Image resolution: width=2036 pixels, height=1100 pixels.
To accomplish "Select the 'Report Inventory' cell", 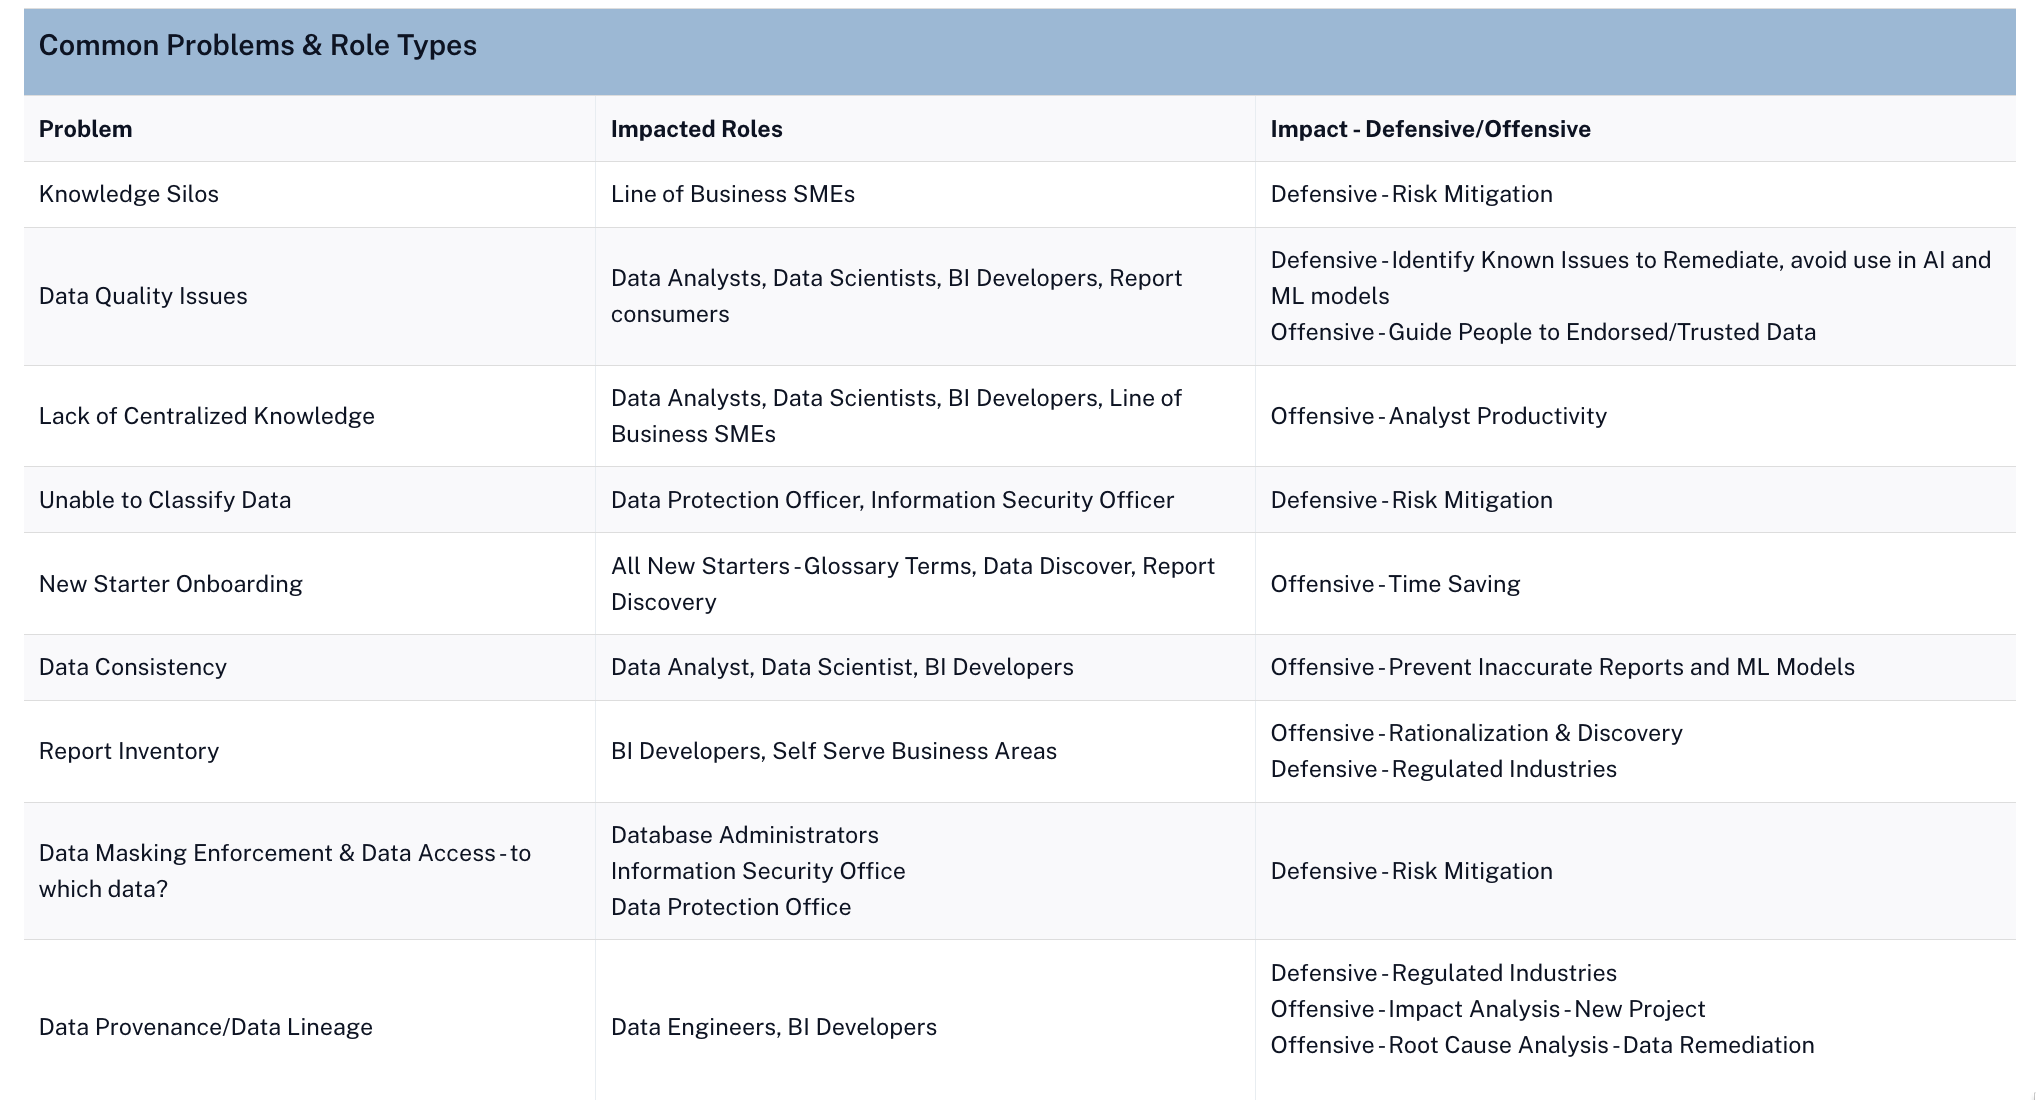I will pyautogui.click(x=128, y=751).
